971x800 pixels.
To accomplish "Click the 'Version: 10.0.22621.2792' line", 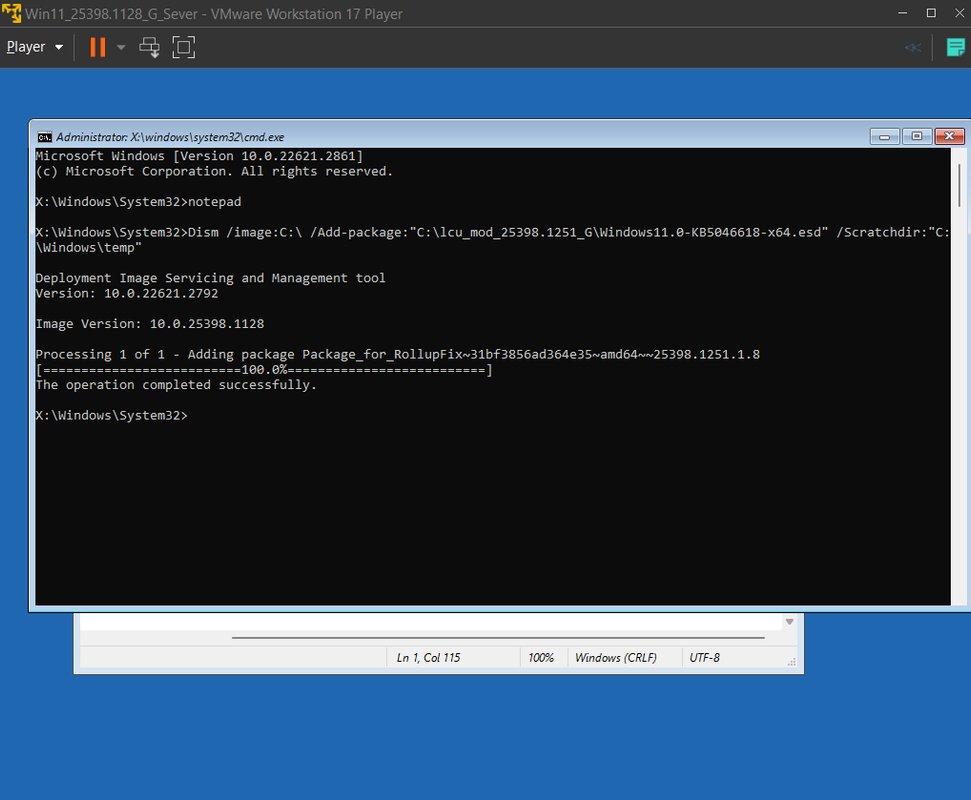I will tap(127, 293).
